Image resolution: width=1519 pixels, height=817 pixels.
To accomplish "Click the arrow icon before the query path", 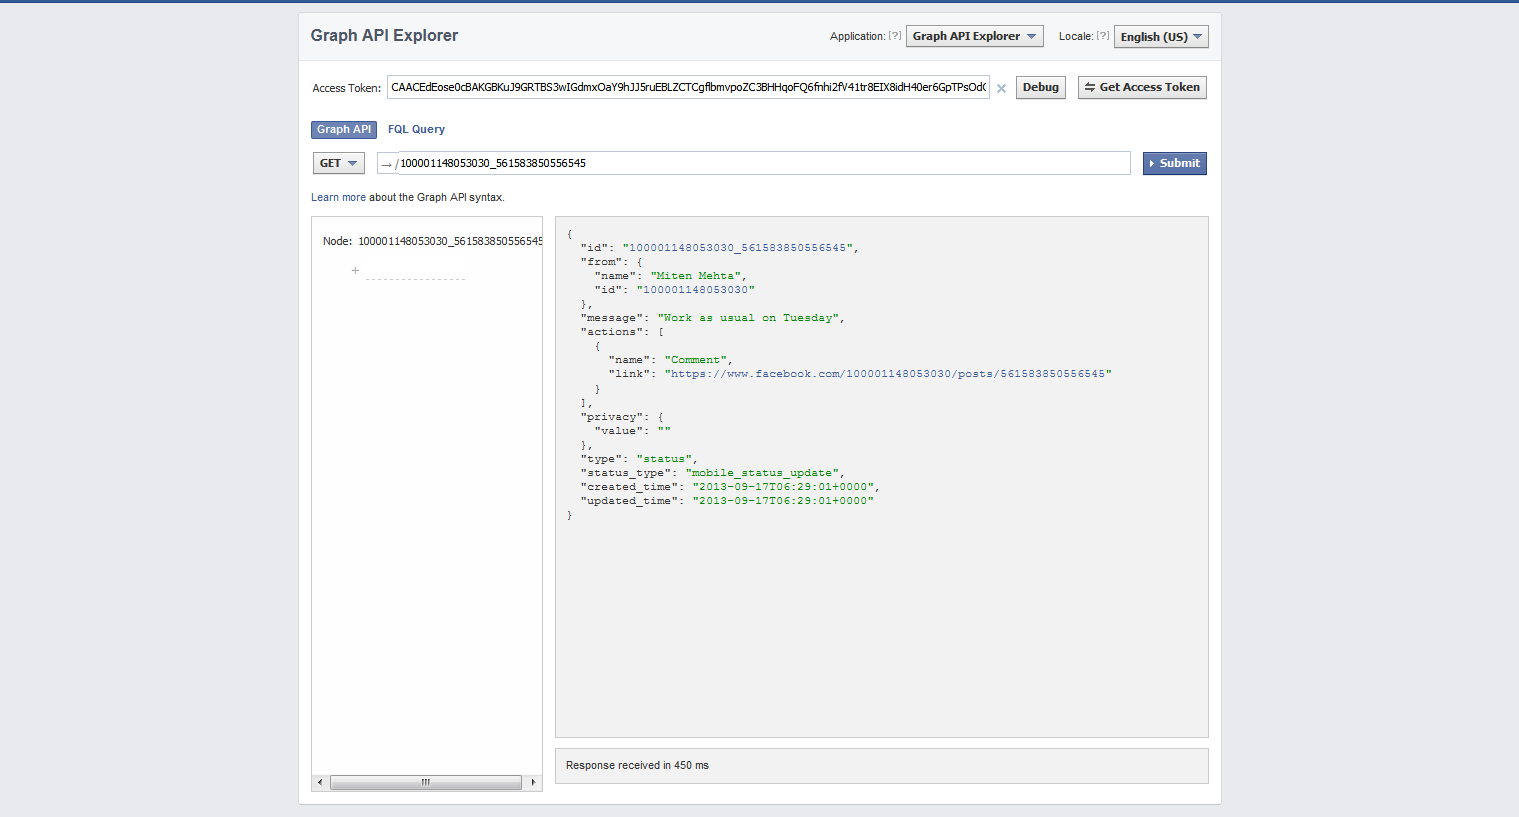I will pyautogui.click(x=386, y=164).
